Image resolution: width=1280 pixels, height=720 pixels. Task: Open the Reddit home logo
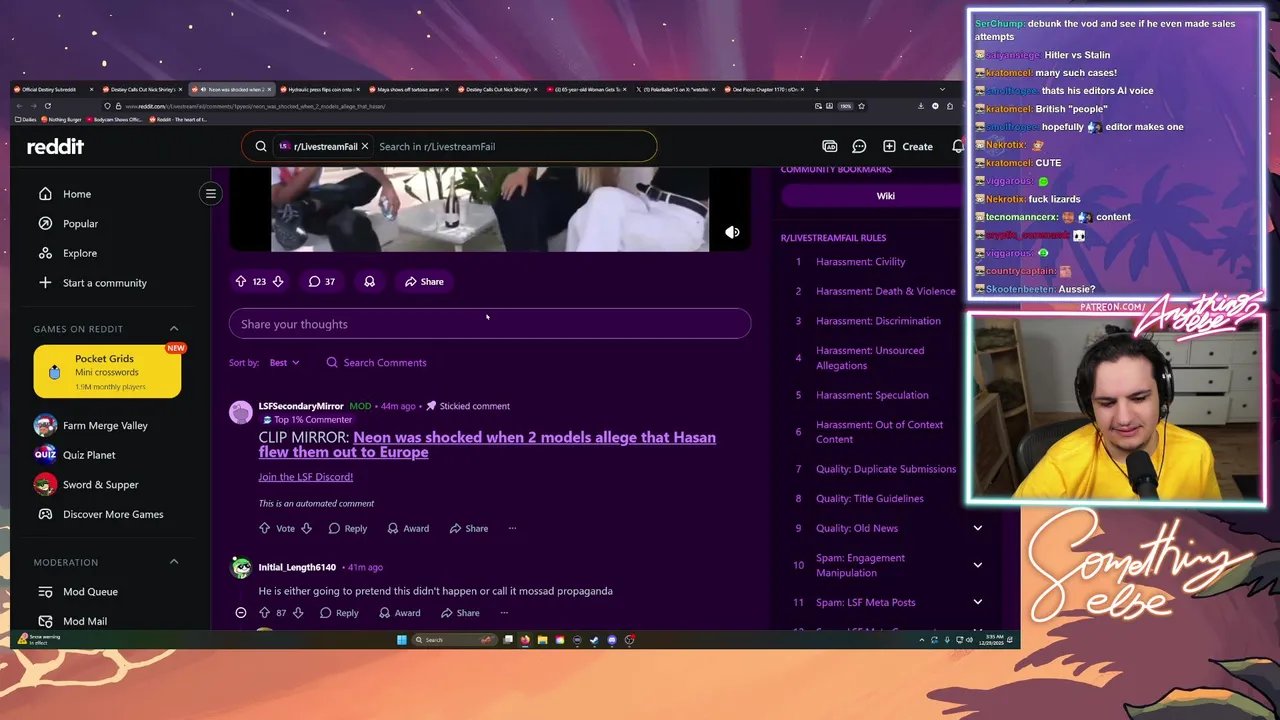coord(55,146)
